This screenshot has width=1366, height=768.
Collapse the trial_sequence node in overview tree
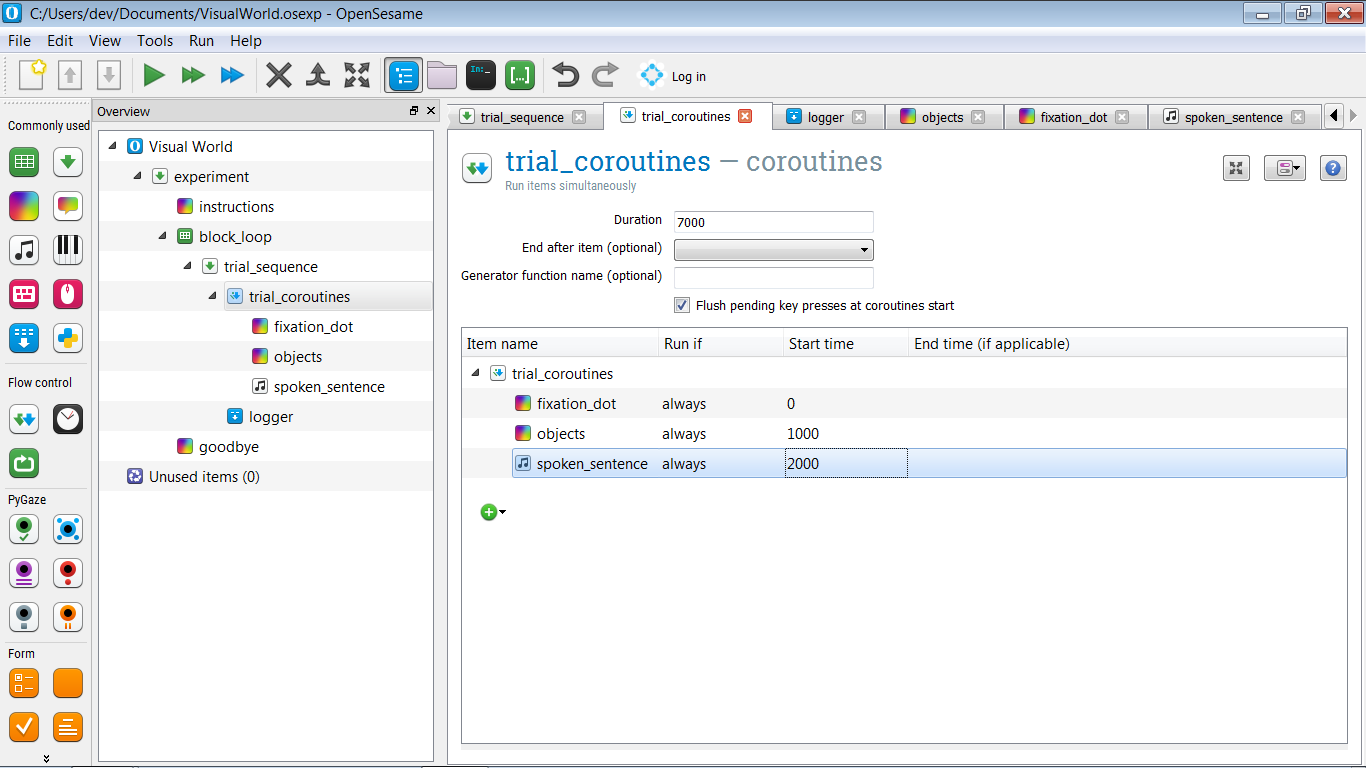tap(187, 266)
